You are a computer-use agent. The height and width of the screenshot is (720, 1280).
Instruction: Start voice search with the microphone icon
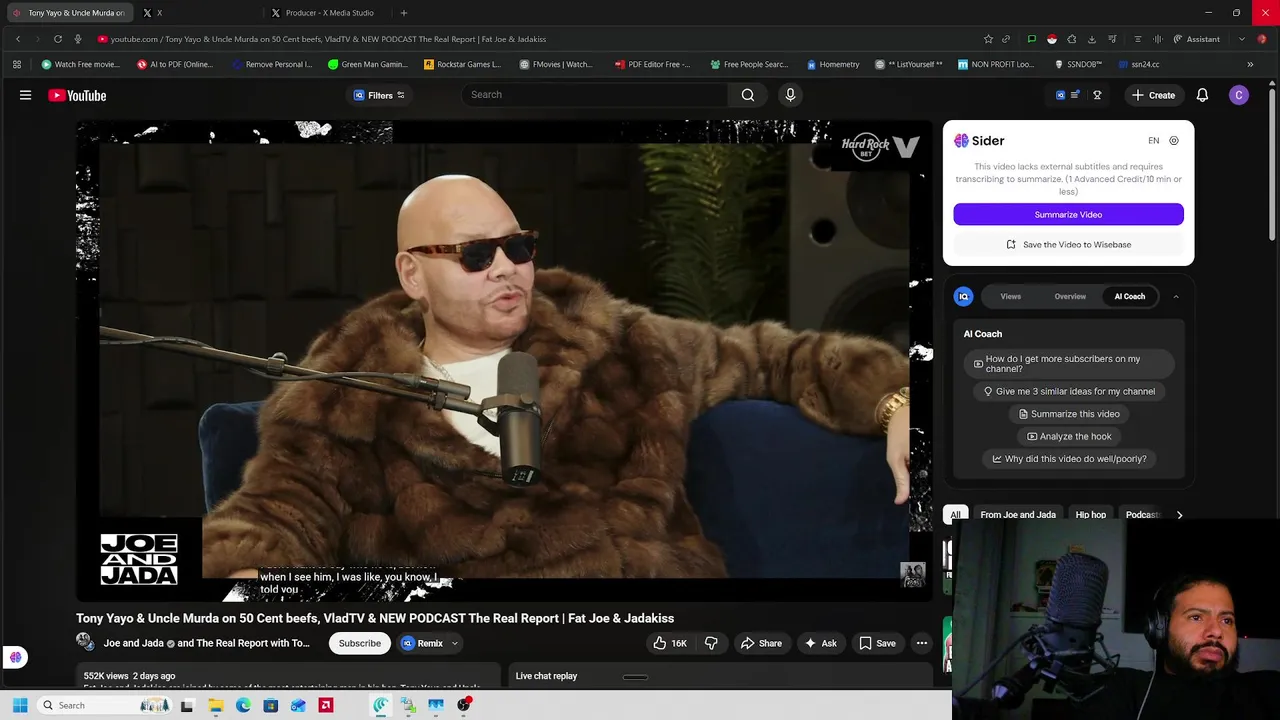coord(790,95)
